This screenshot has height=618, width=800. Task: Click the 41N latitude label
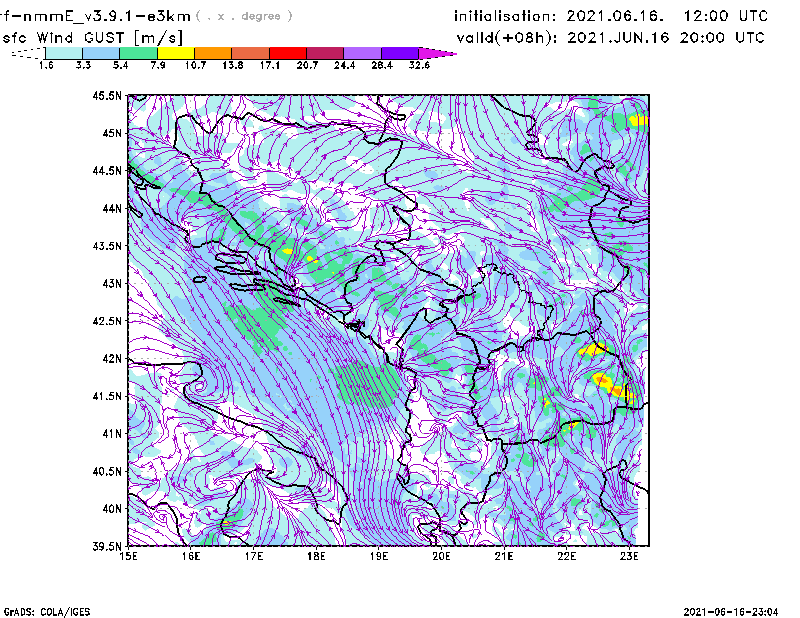point(112,433)
